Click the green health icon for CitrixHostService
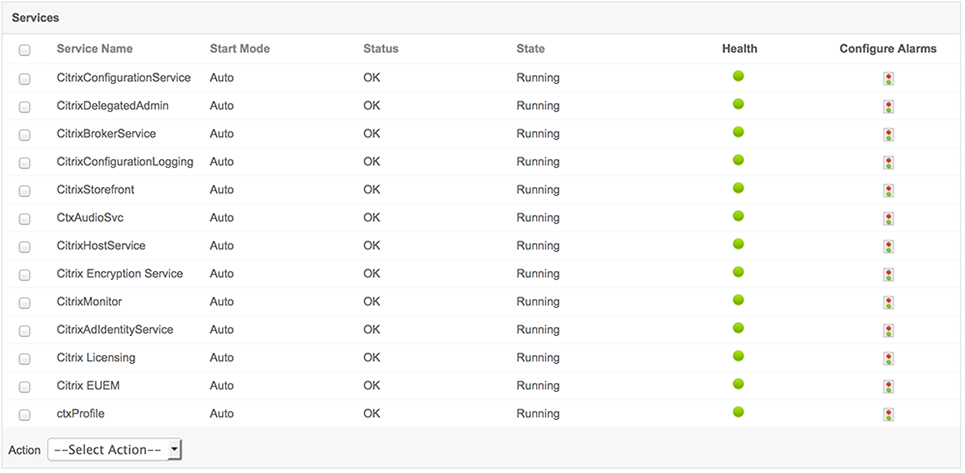The width and height of the screenshot is (965, 473). pyautogui.click(x=739, y=244)
